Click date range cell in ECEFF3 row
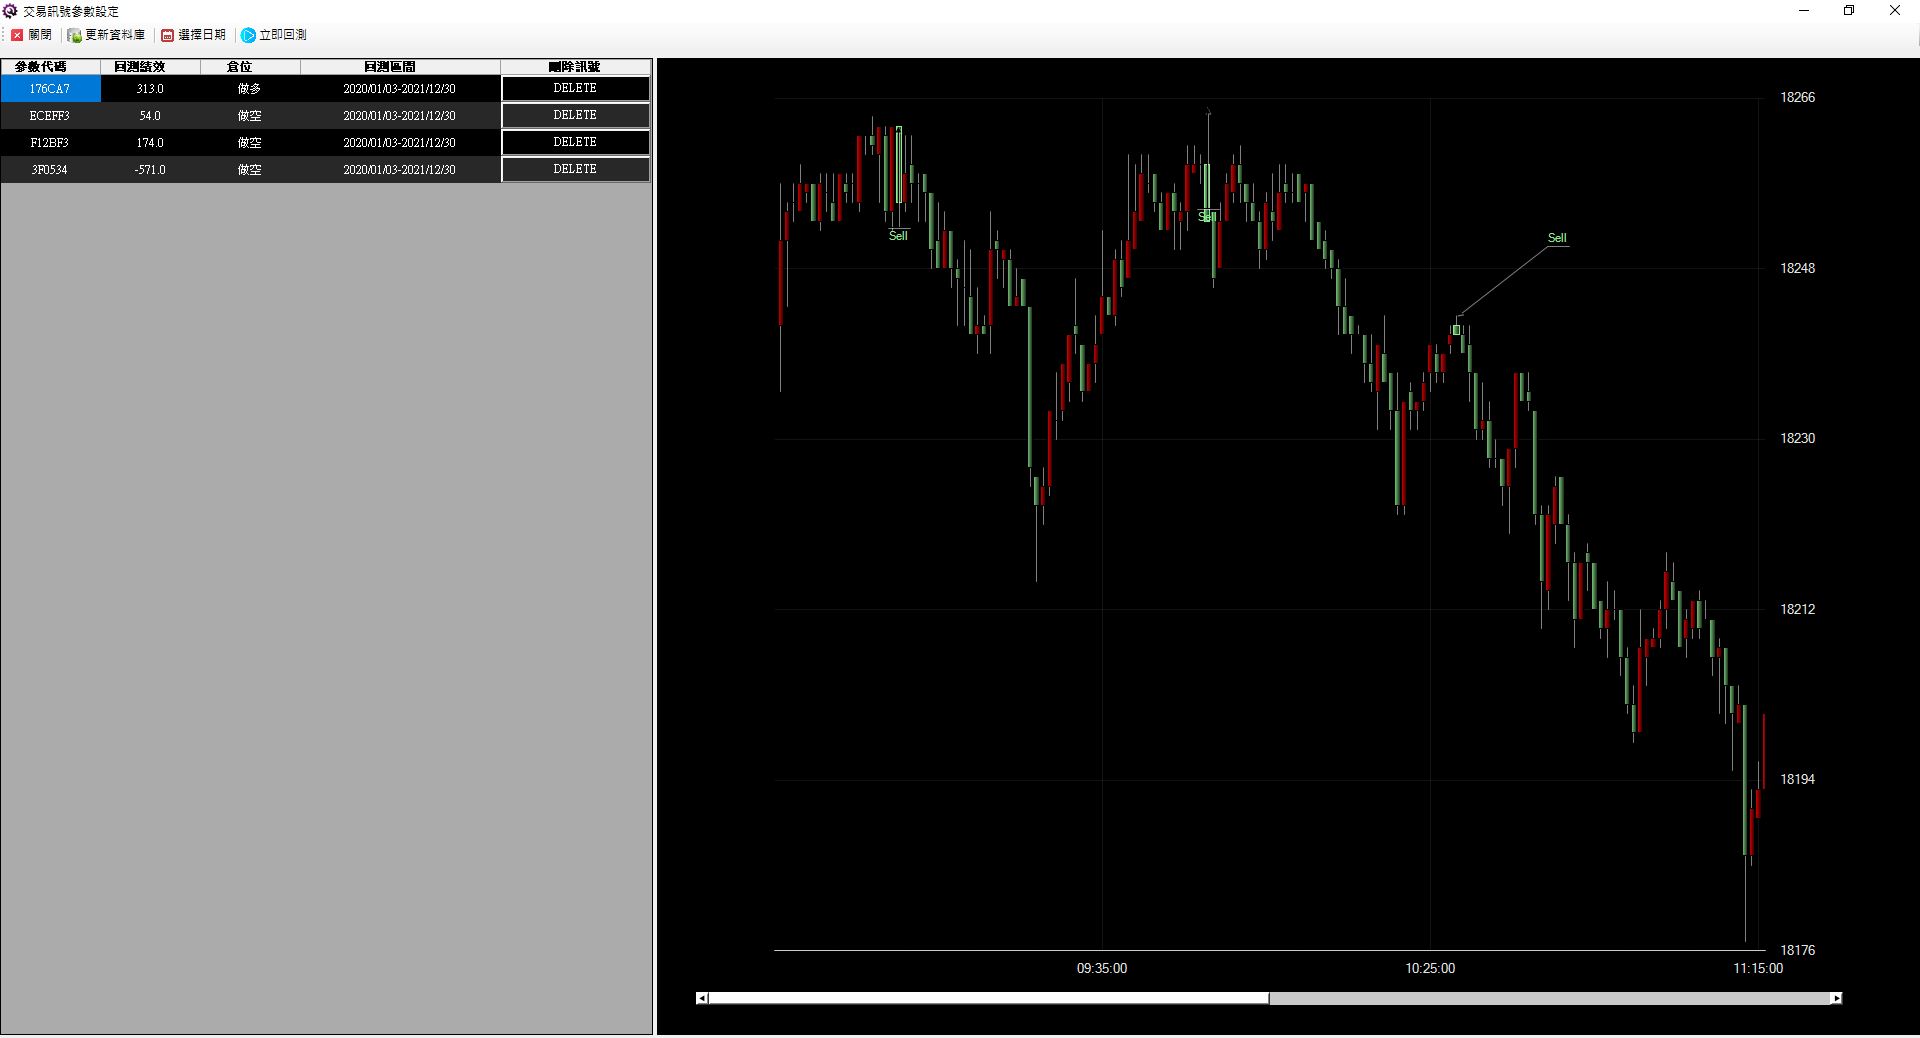1920x1038 pixels. [x=400, y=116]
